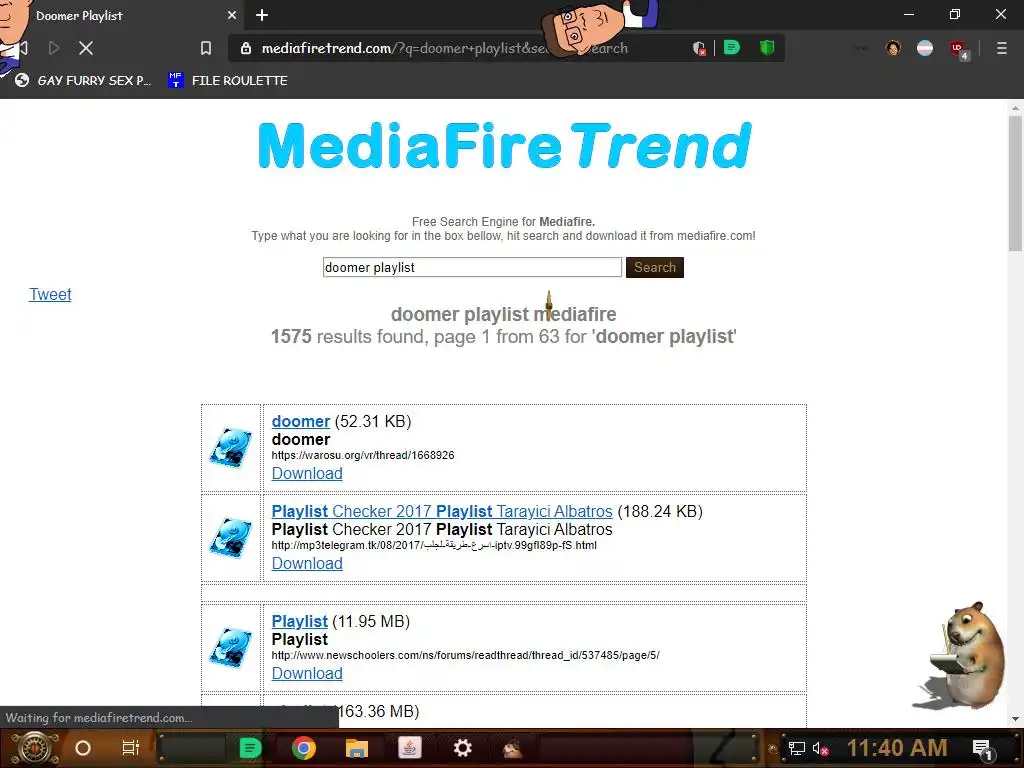This screenshot has height=768, width=1024.
Task: Click the 'doomer playlist mediafire' heading
Action: tap(504, 314)
